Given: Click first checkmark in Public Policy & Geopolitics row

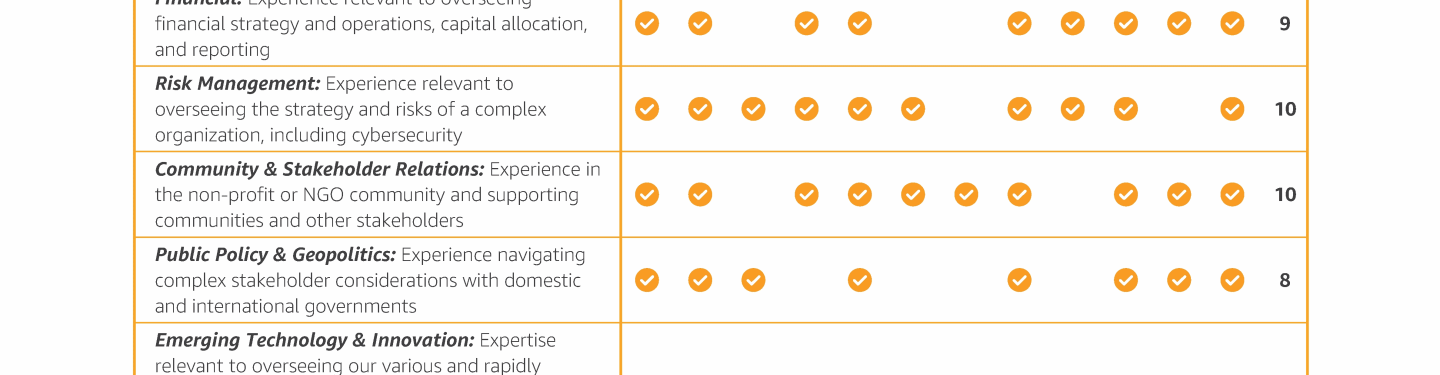Looking at the screenshot, I should (x=647, y=280).
